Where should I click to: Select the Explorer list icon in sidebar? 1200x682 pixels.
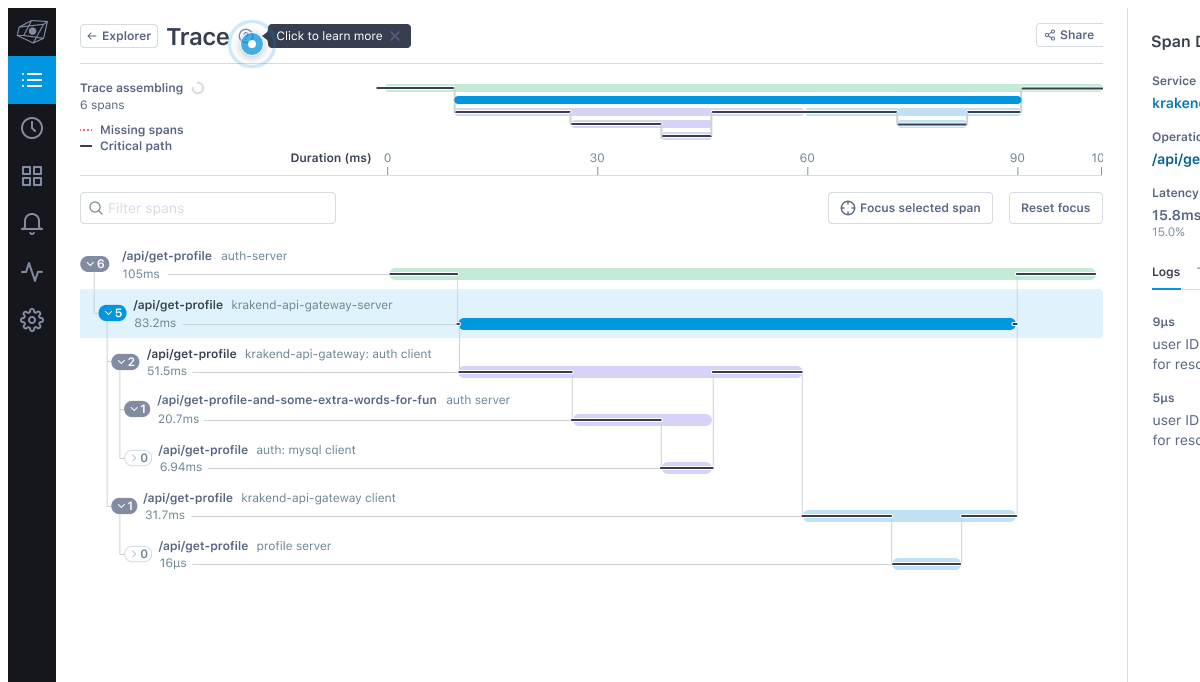(x=32, y=80)
